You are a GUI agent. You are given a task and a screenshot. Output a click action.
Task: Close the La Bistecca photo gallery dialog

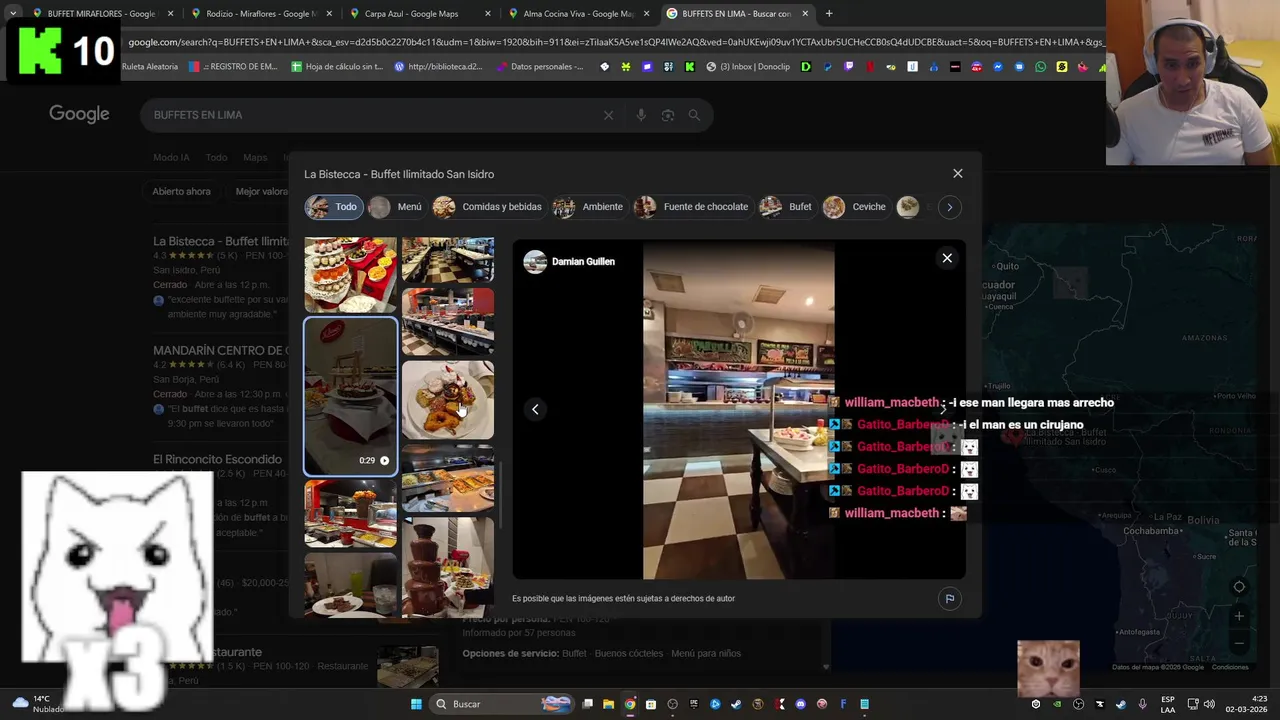coord(957,173)
